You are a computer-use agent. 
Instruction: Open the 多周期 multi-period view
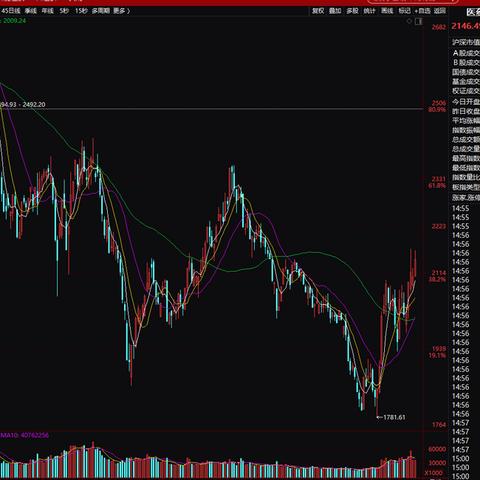click(x=101, y=11)
